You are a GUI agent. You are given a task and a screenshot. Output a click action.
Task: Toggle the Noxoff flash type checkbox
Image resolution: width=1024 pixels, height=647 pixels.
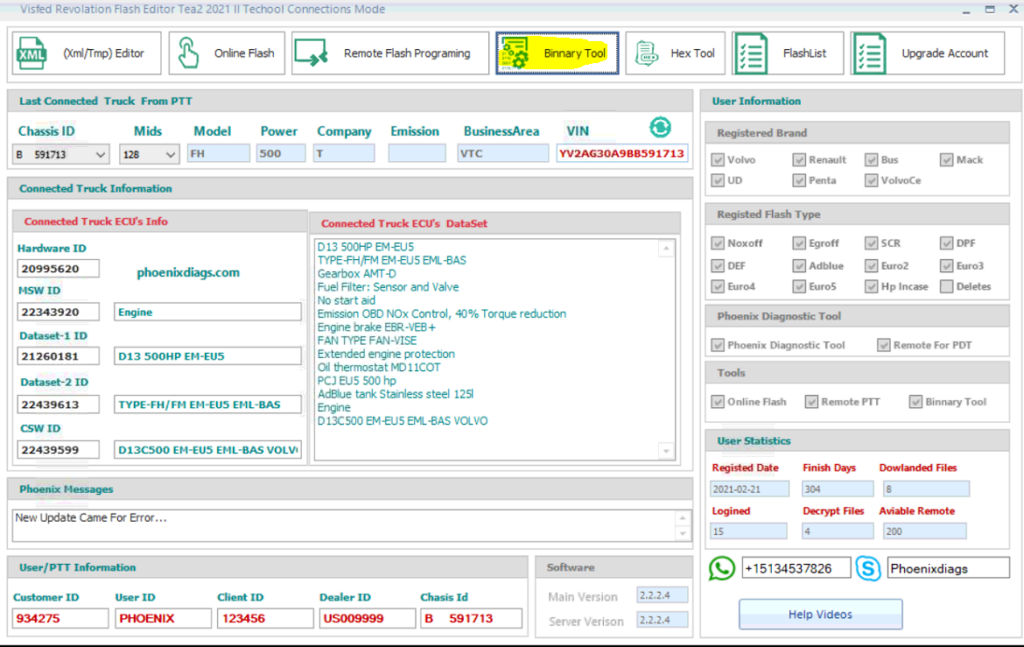[718, 243]
